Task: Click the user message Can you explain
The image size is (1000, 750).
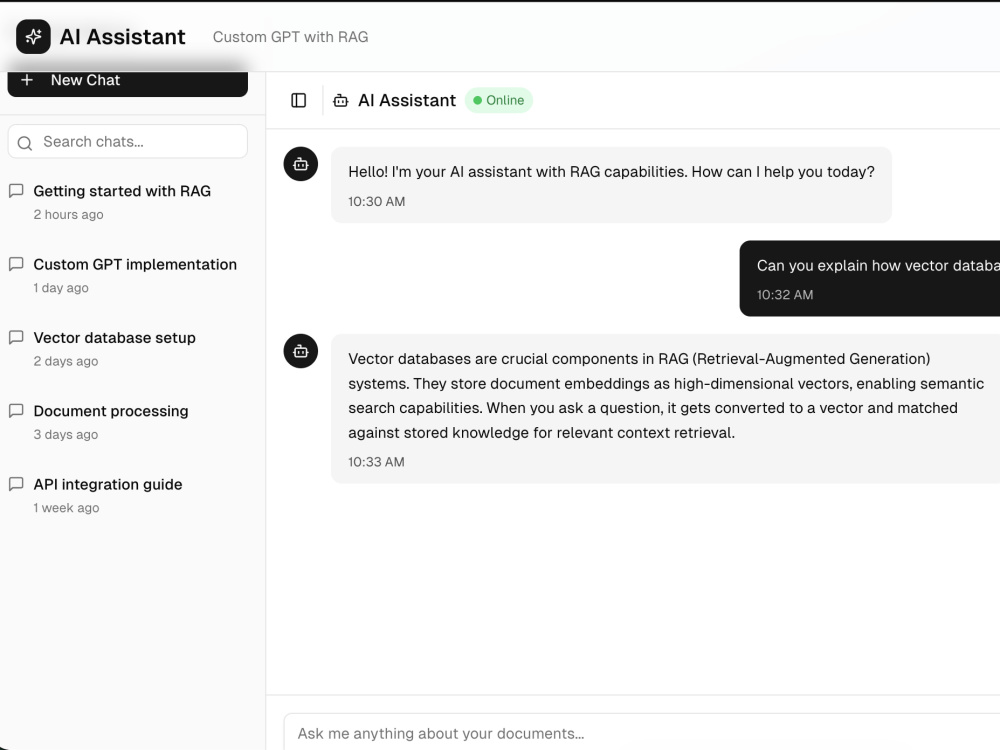Action: tap(878, 265)
